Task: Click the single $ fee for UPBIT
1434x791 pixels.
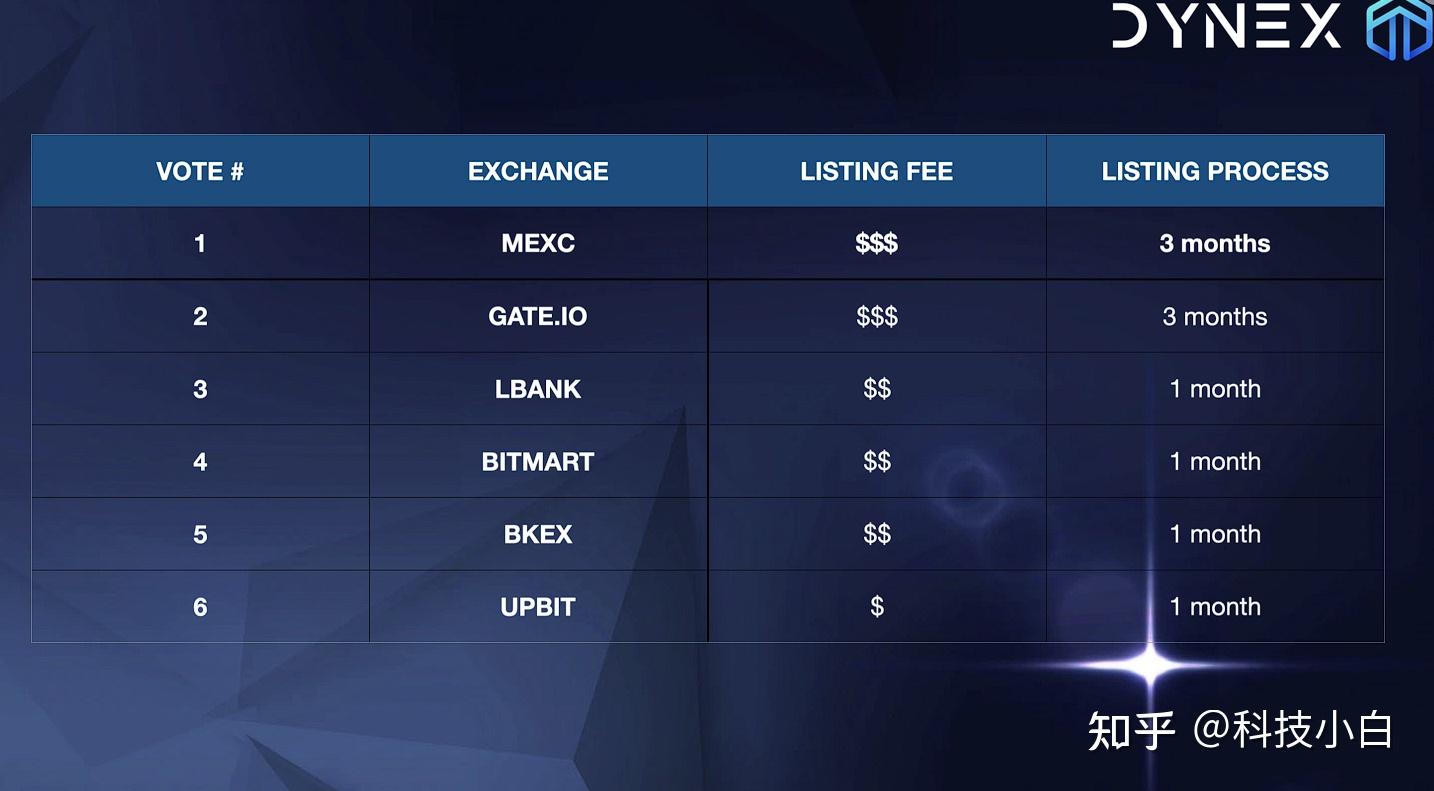Action: click(x=876, y=606)
